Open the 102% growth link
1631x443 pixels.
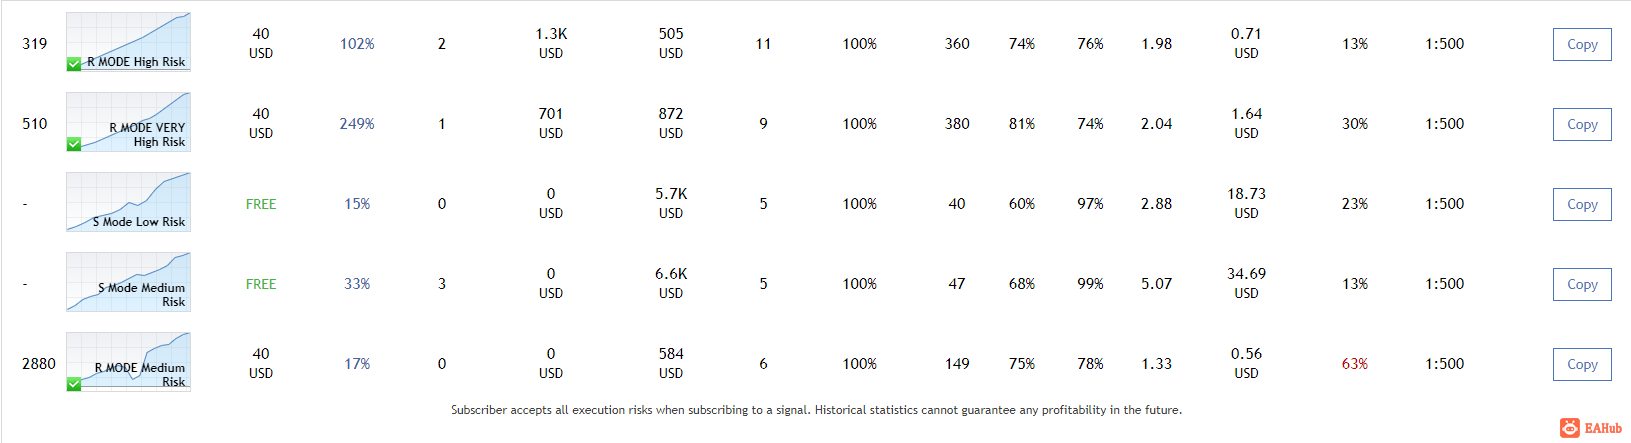pos(357,44)
